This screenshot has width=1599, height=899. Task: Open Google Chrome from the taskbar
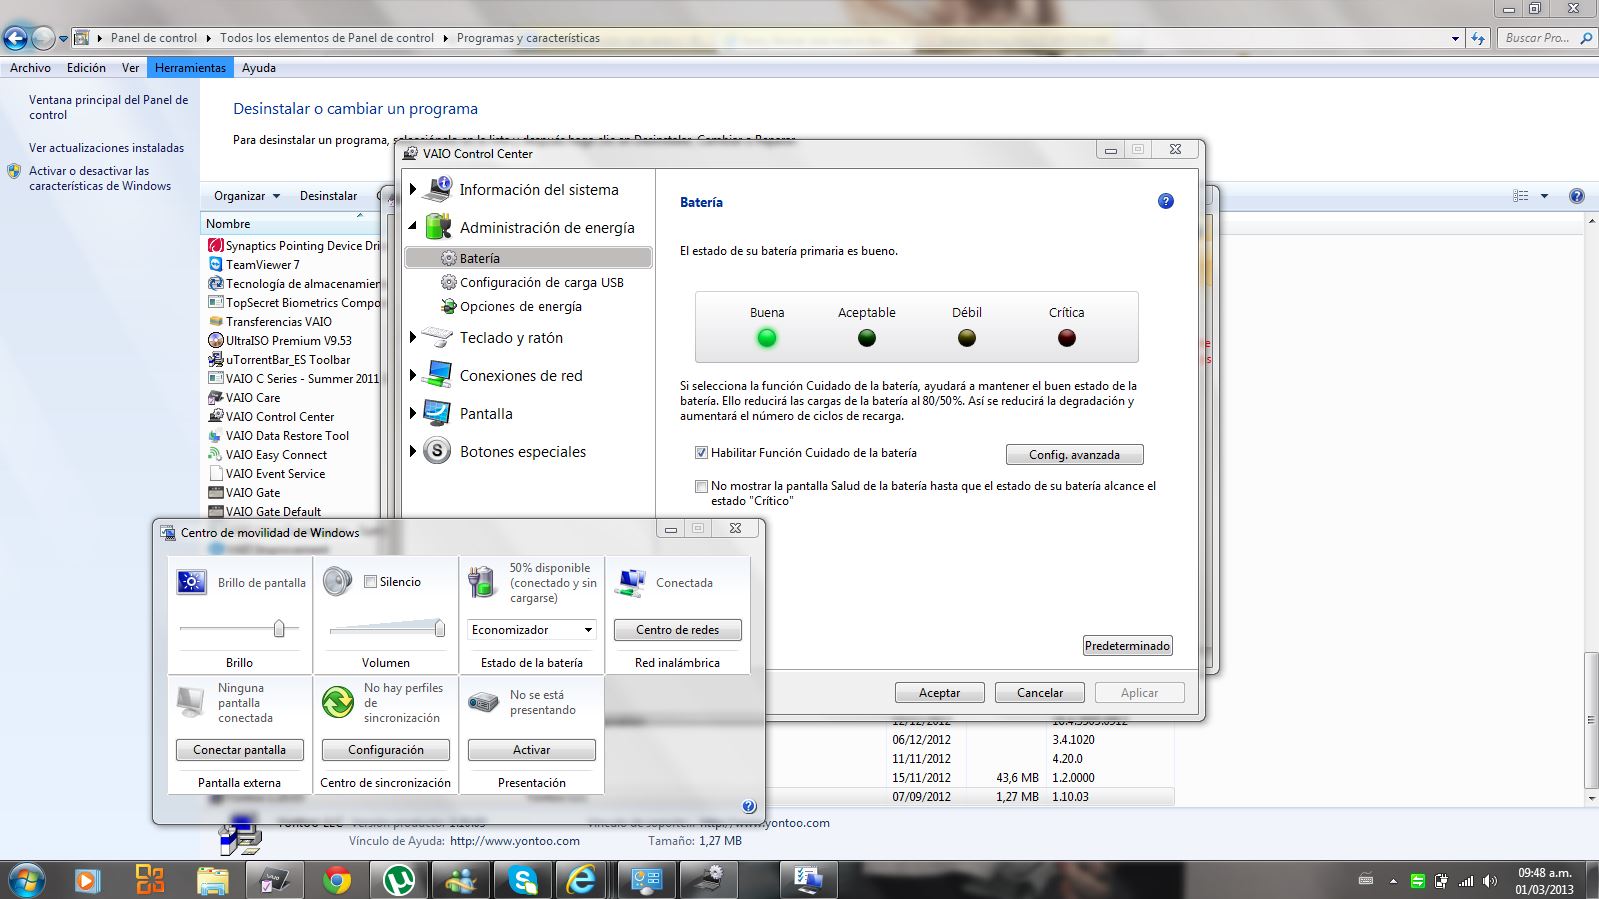pyautogui.click(x=337, y=880)
